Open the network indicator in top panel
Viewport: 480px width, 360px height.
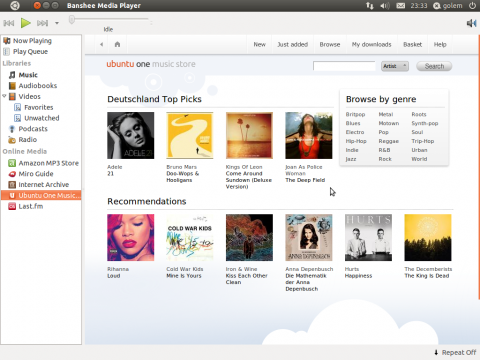370,5
